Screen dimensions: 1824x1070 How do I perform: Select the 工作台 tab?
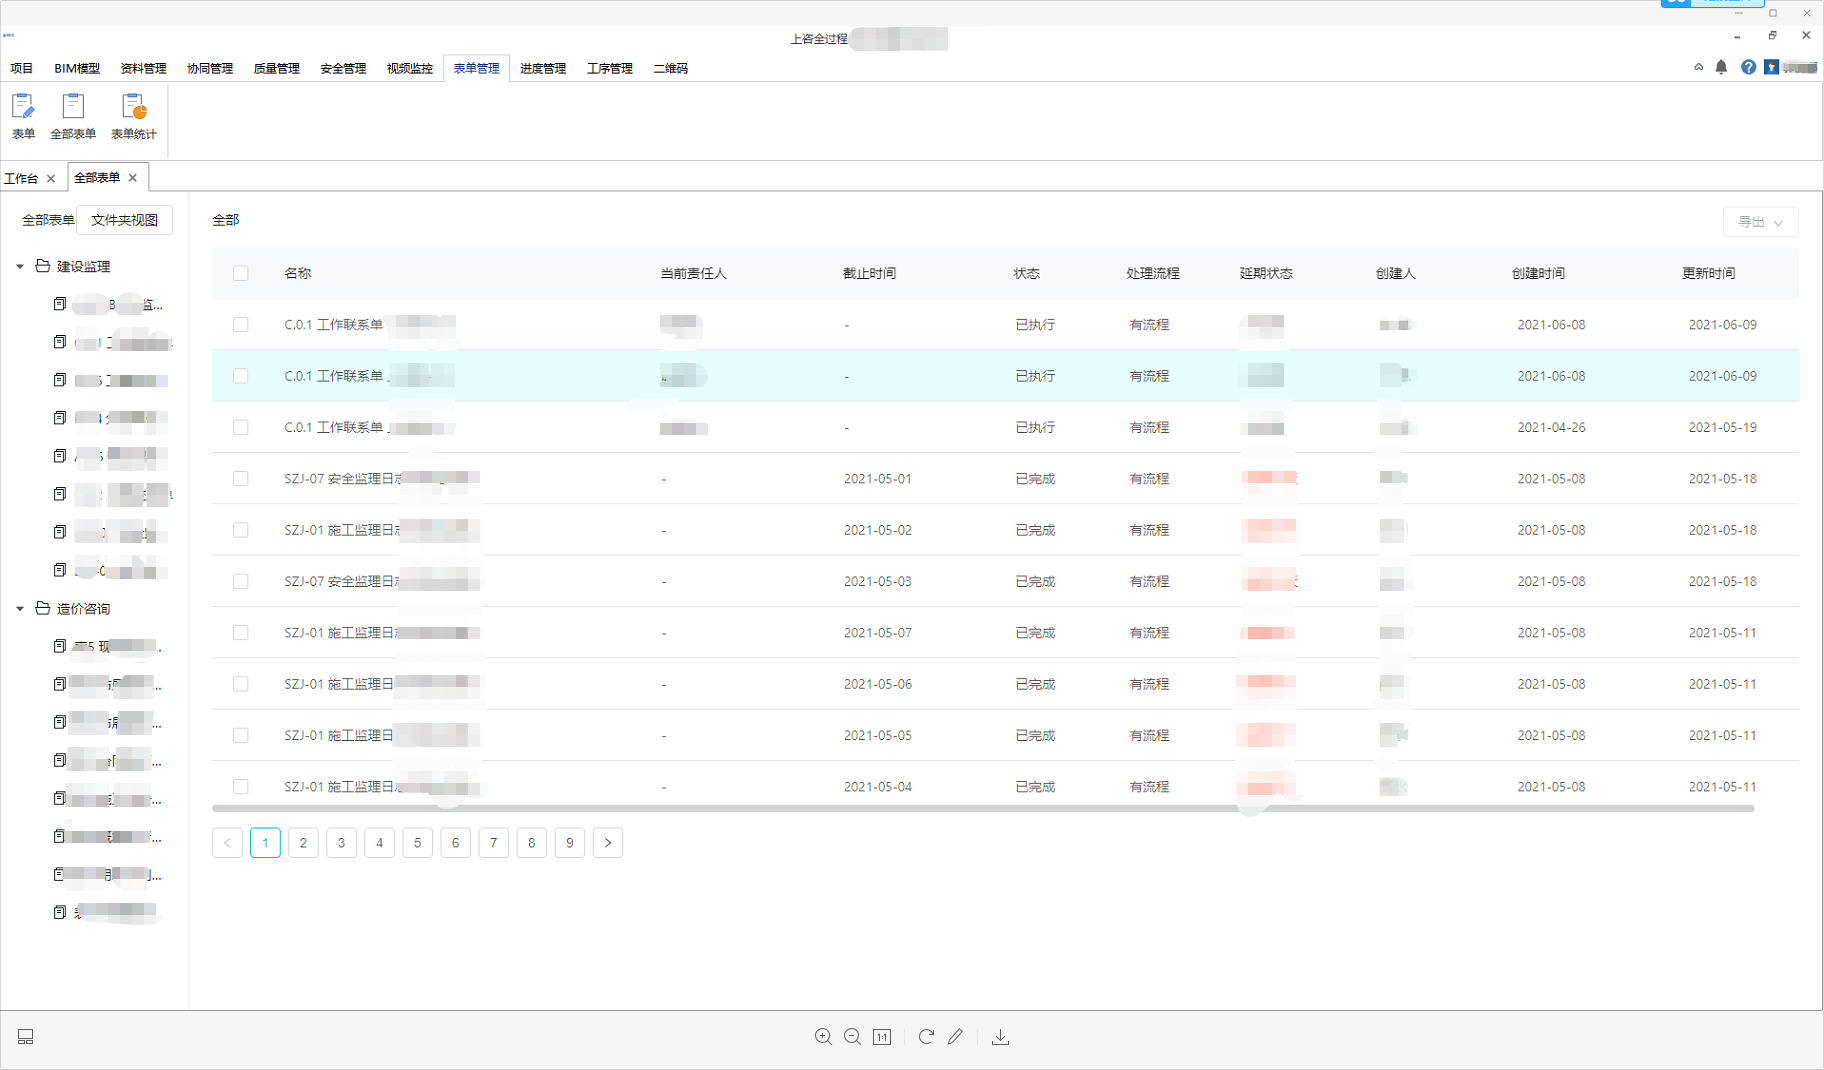21,178
